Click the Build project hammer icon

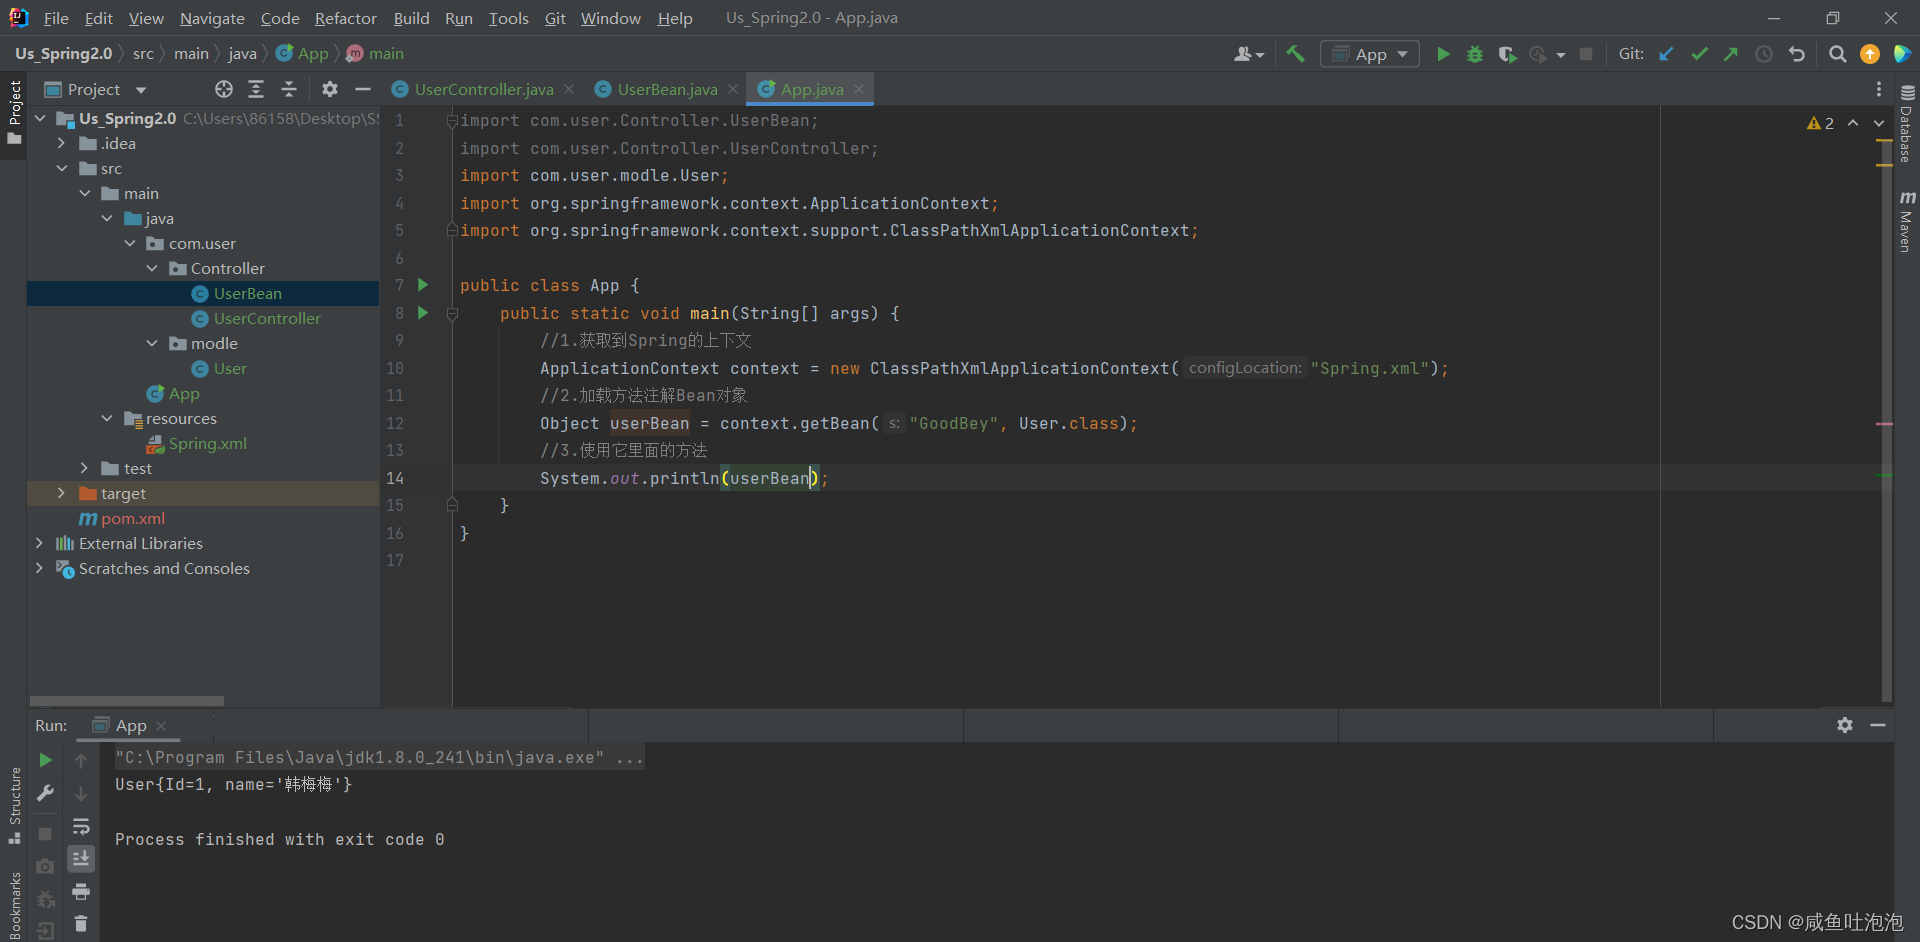pyautogui.click(x=1295, y=54)
